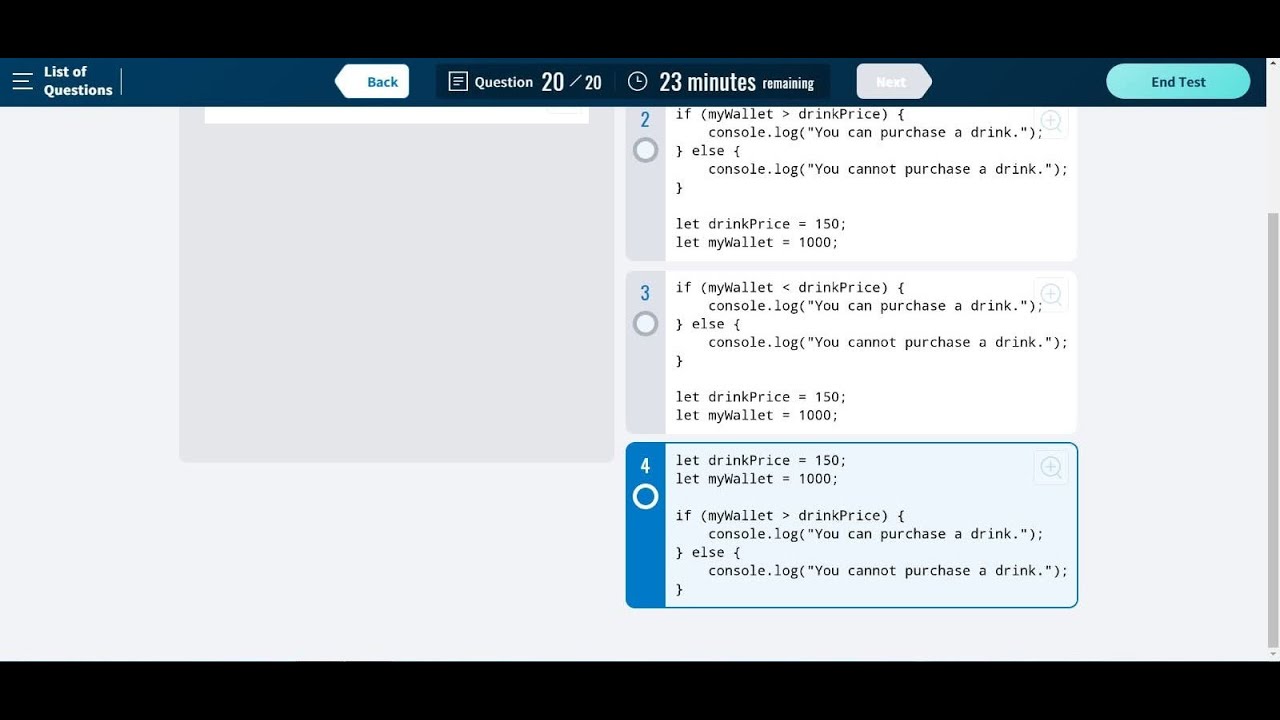The height and width of the screenshot is (720, 1280).
Task: Click the List of Questions label
Action: (78, 81)
